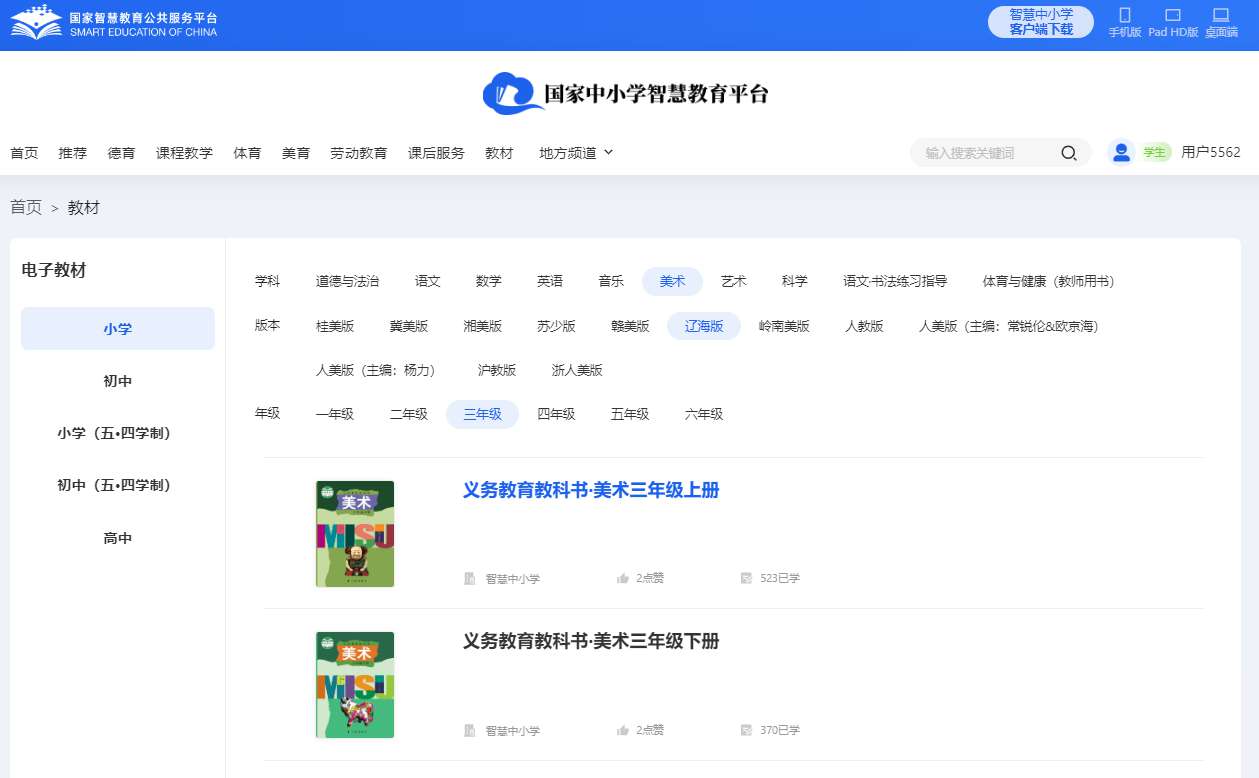Open the mobile version (手机版) icon
Screen dimensions: 1259x778
click(x=1124, y=15)
